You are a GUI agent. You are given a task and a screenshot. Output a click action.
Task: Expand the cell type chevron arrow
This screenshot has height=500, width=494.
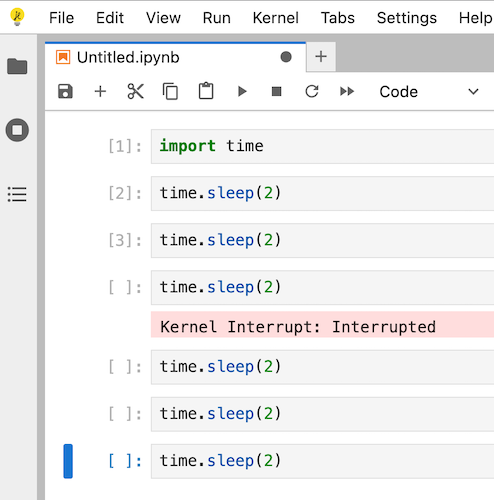(473, 92)
